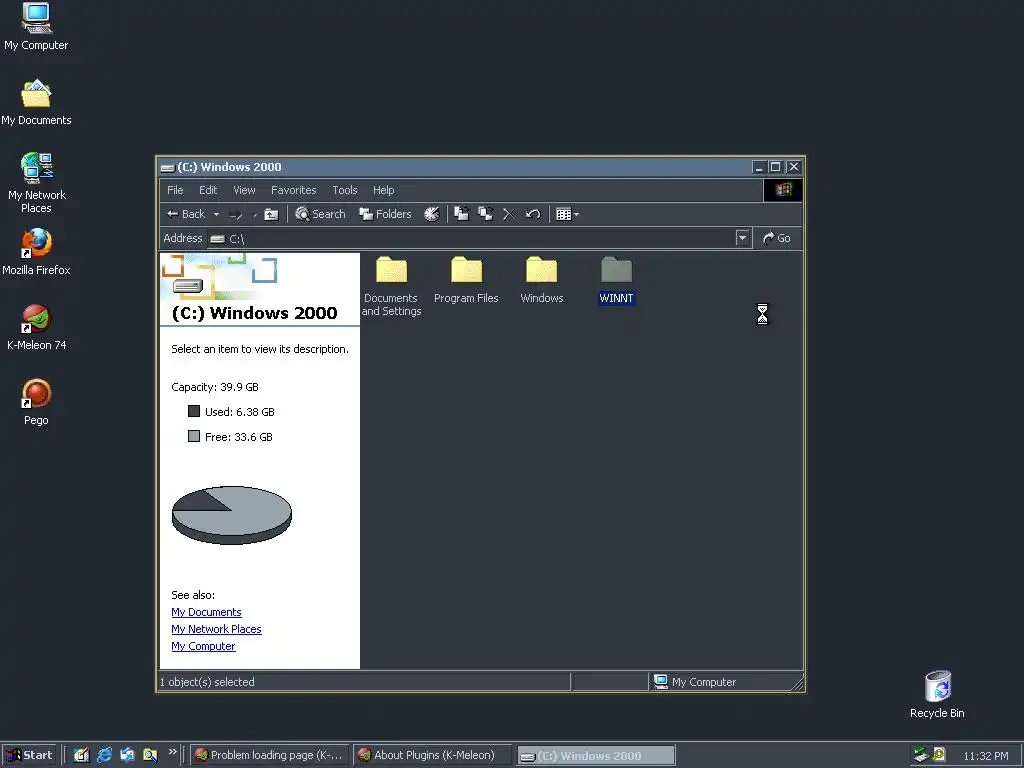Open the Favorites menu

coord(293,190)
